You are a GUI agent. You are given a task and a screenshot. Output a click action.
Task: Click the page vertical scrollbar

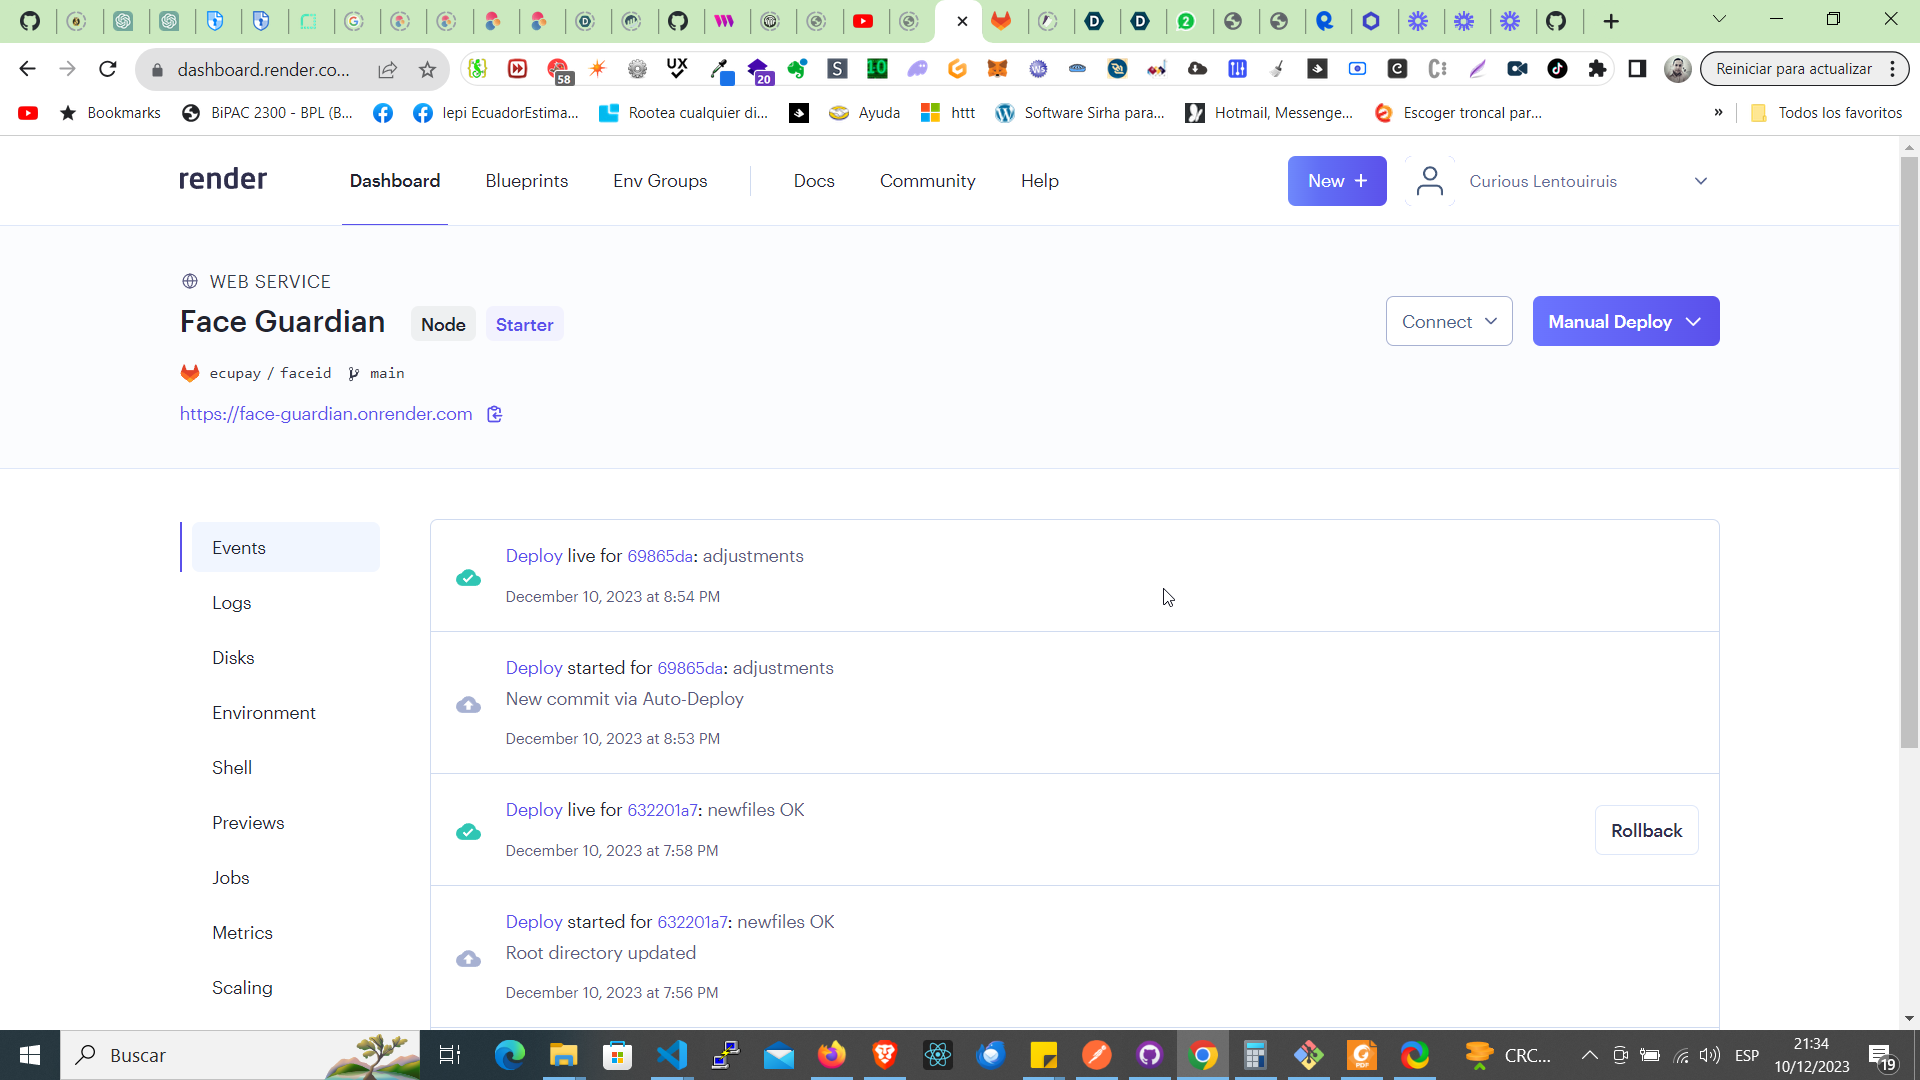pyautogui.click(x=1909, y=450)
